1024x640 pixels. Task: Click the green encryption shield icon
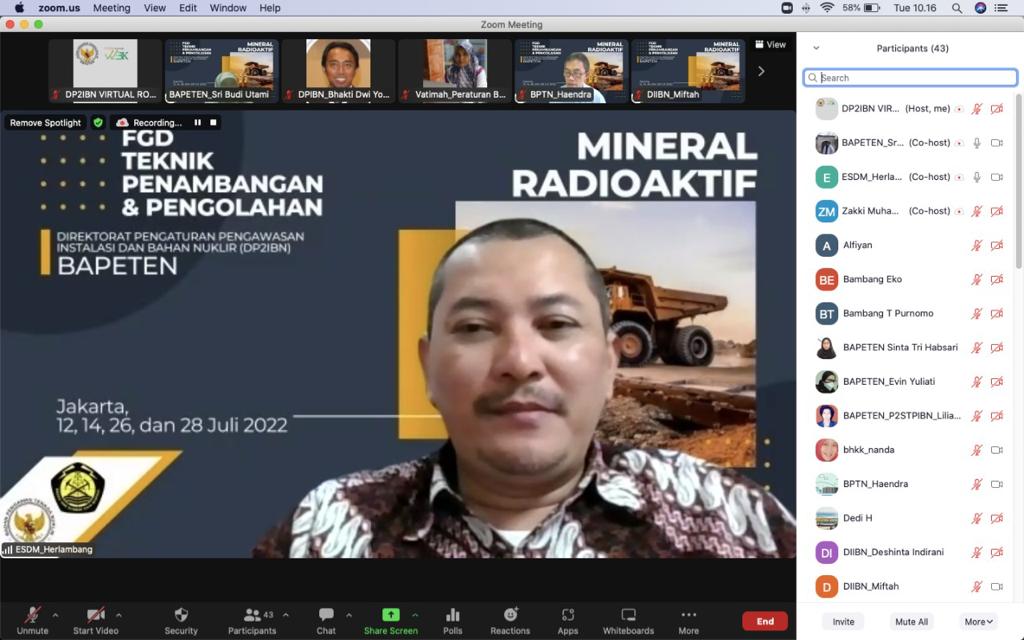(98, 122)
